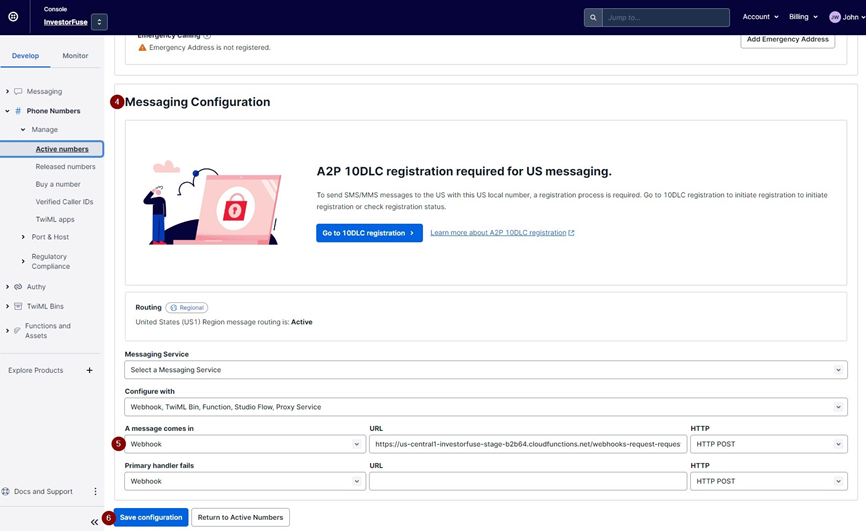Open A message comes in Webhook dropdown
866x531 pixels.
[x=245, y=444]
